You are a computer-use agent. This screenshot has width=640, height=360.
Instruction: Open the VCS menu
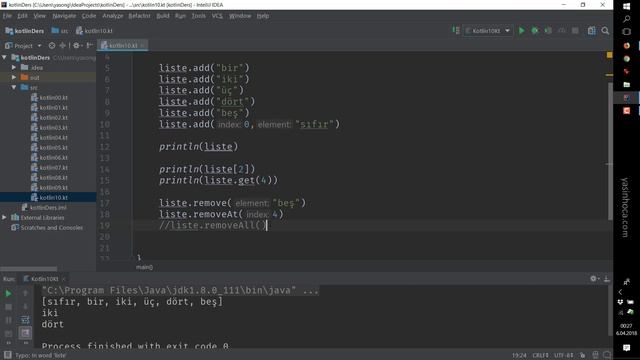pyautogui.click(x=217, y=16)
